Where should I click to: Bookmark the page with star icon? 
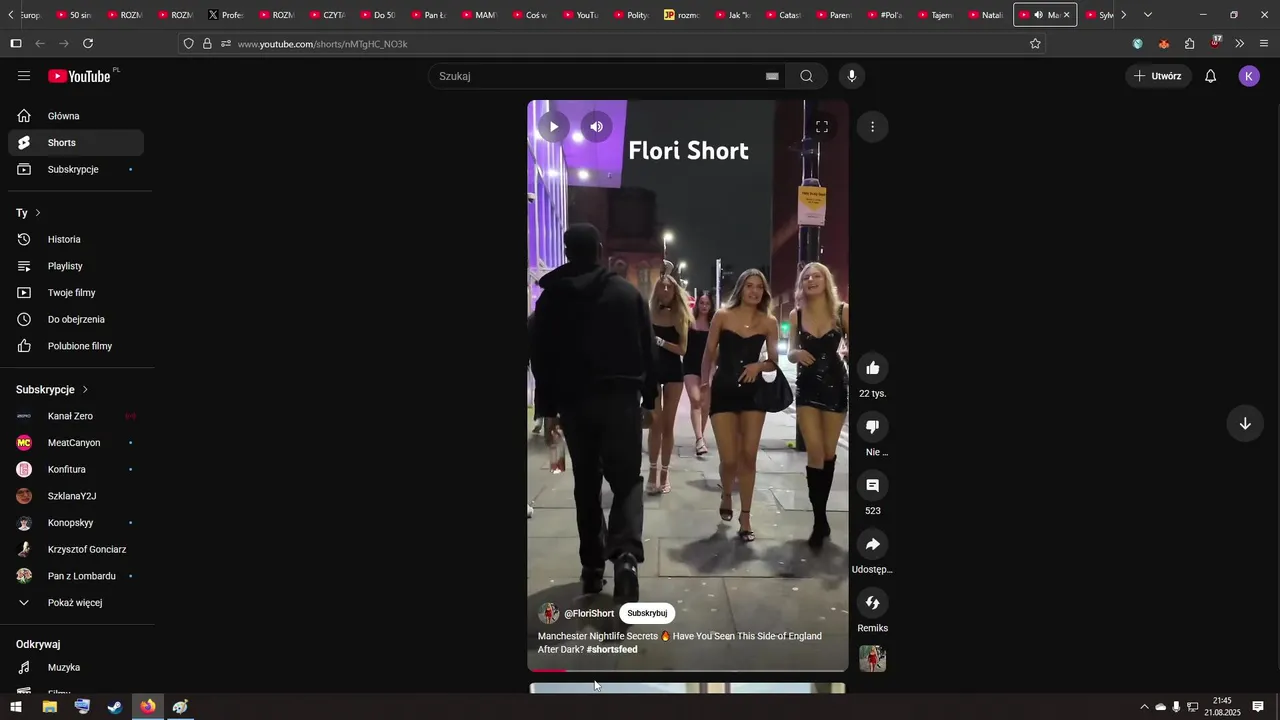click(1035, 44)
